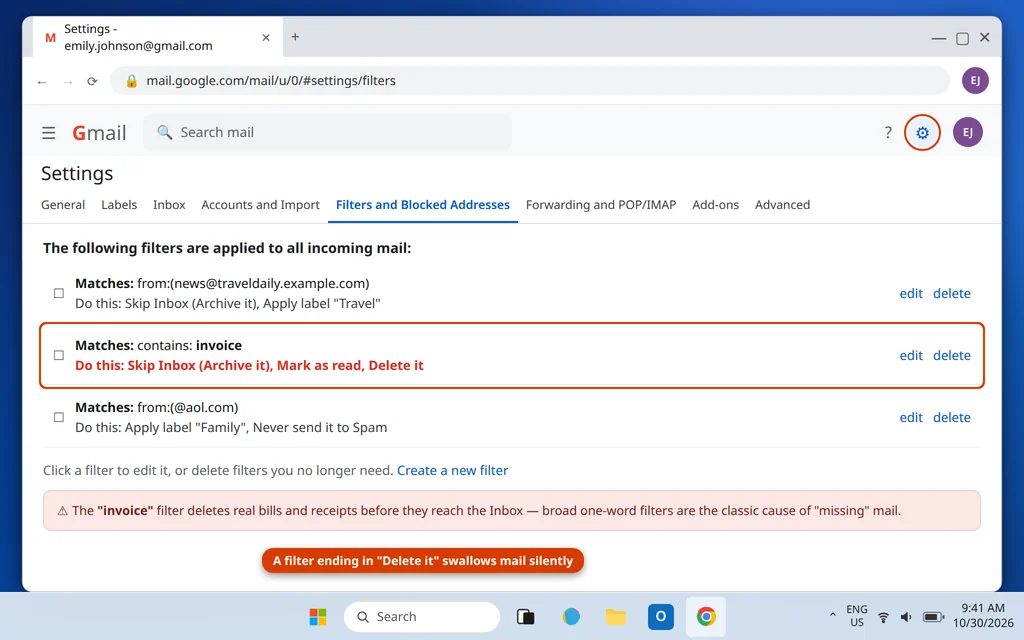The image size is (1024, 640).
Task: Open a new browser tab with plus
Action: pos(295,37)
